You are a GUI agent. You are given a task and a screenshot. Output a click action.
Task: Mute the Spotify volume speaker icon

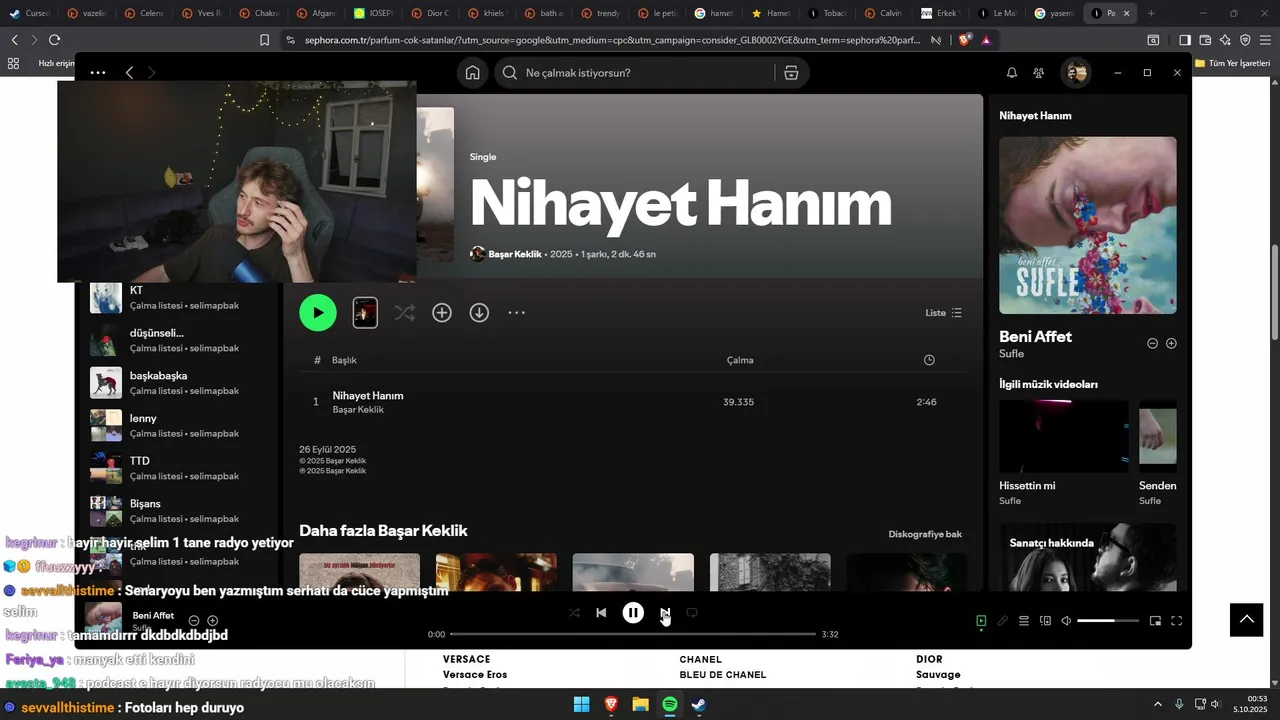coord(1066,621)
